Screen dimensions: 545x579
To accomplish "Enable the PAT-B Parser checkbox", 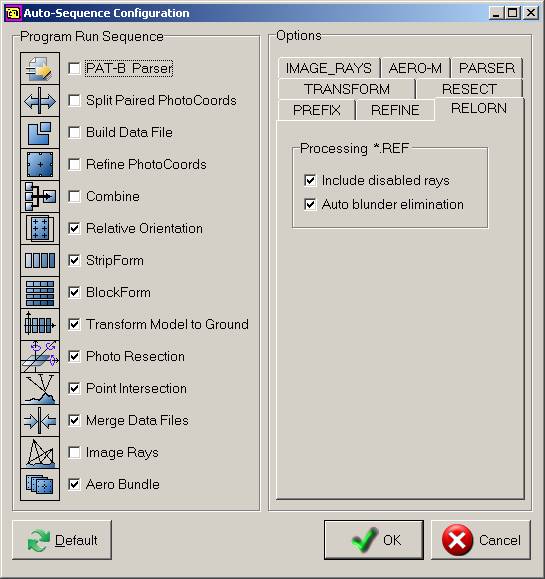I will coord(74,68).
